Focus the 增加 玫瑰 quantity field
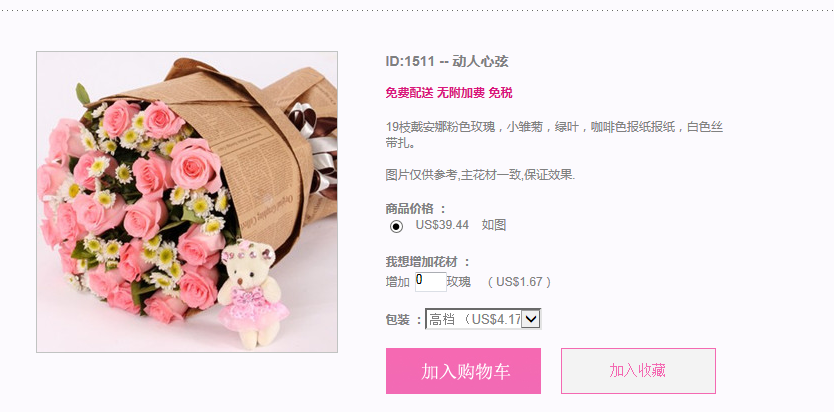The height and width of the screenshot is (412, 834). (x=430, y=282)
